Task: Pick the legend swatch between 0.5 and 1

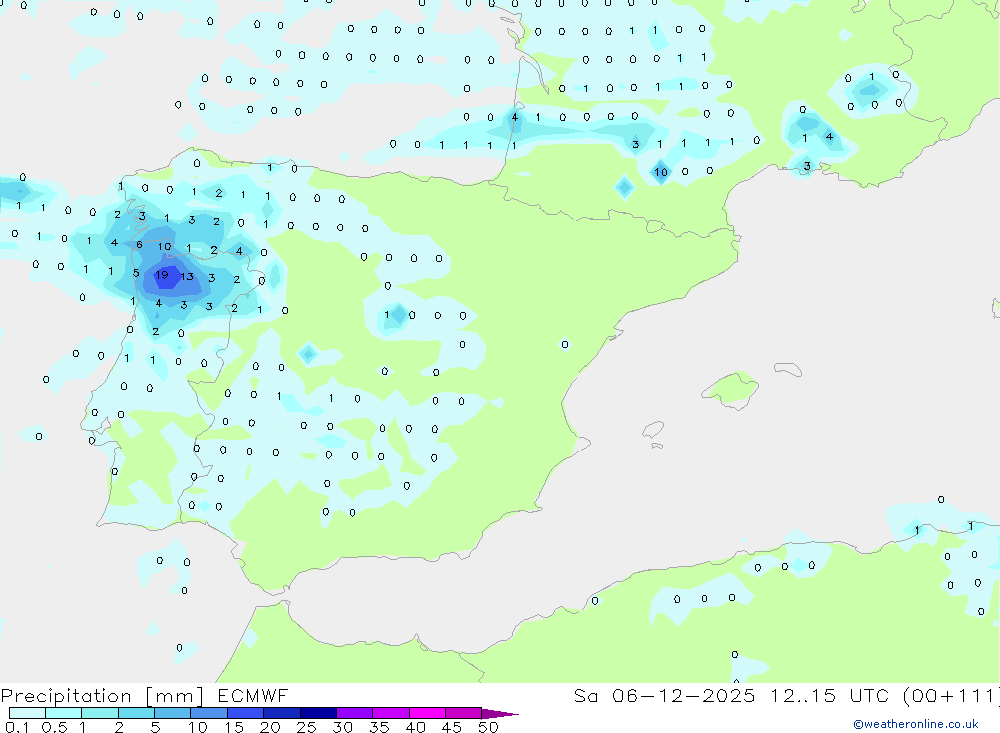Action: [x=64, y=713]
